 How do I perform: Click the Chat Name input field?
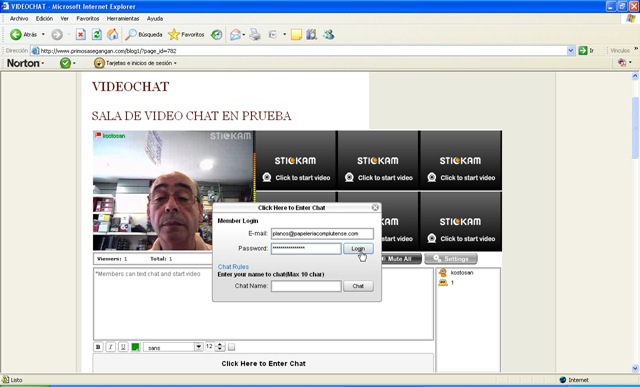click(x=306, y=286)
